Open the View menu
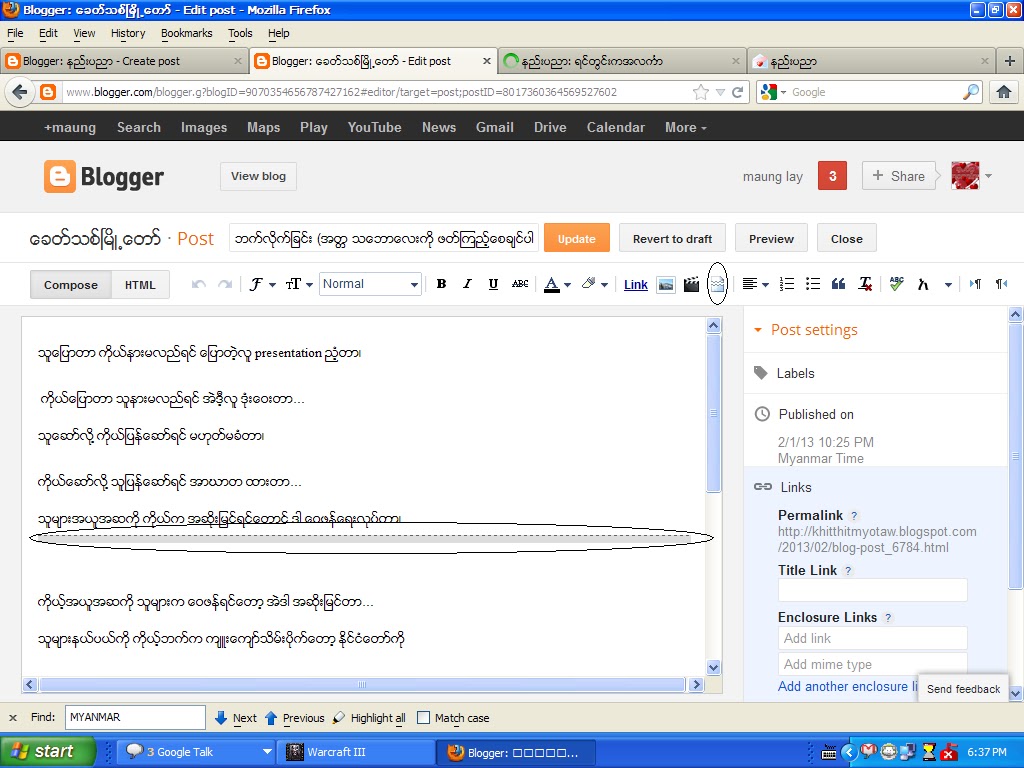 click(x=84, y=33)
